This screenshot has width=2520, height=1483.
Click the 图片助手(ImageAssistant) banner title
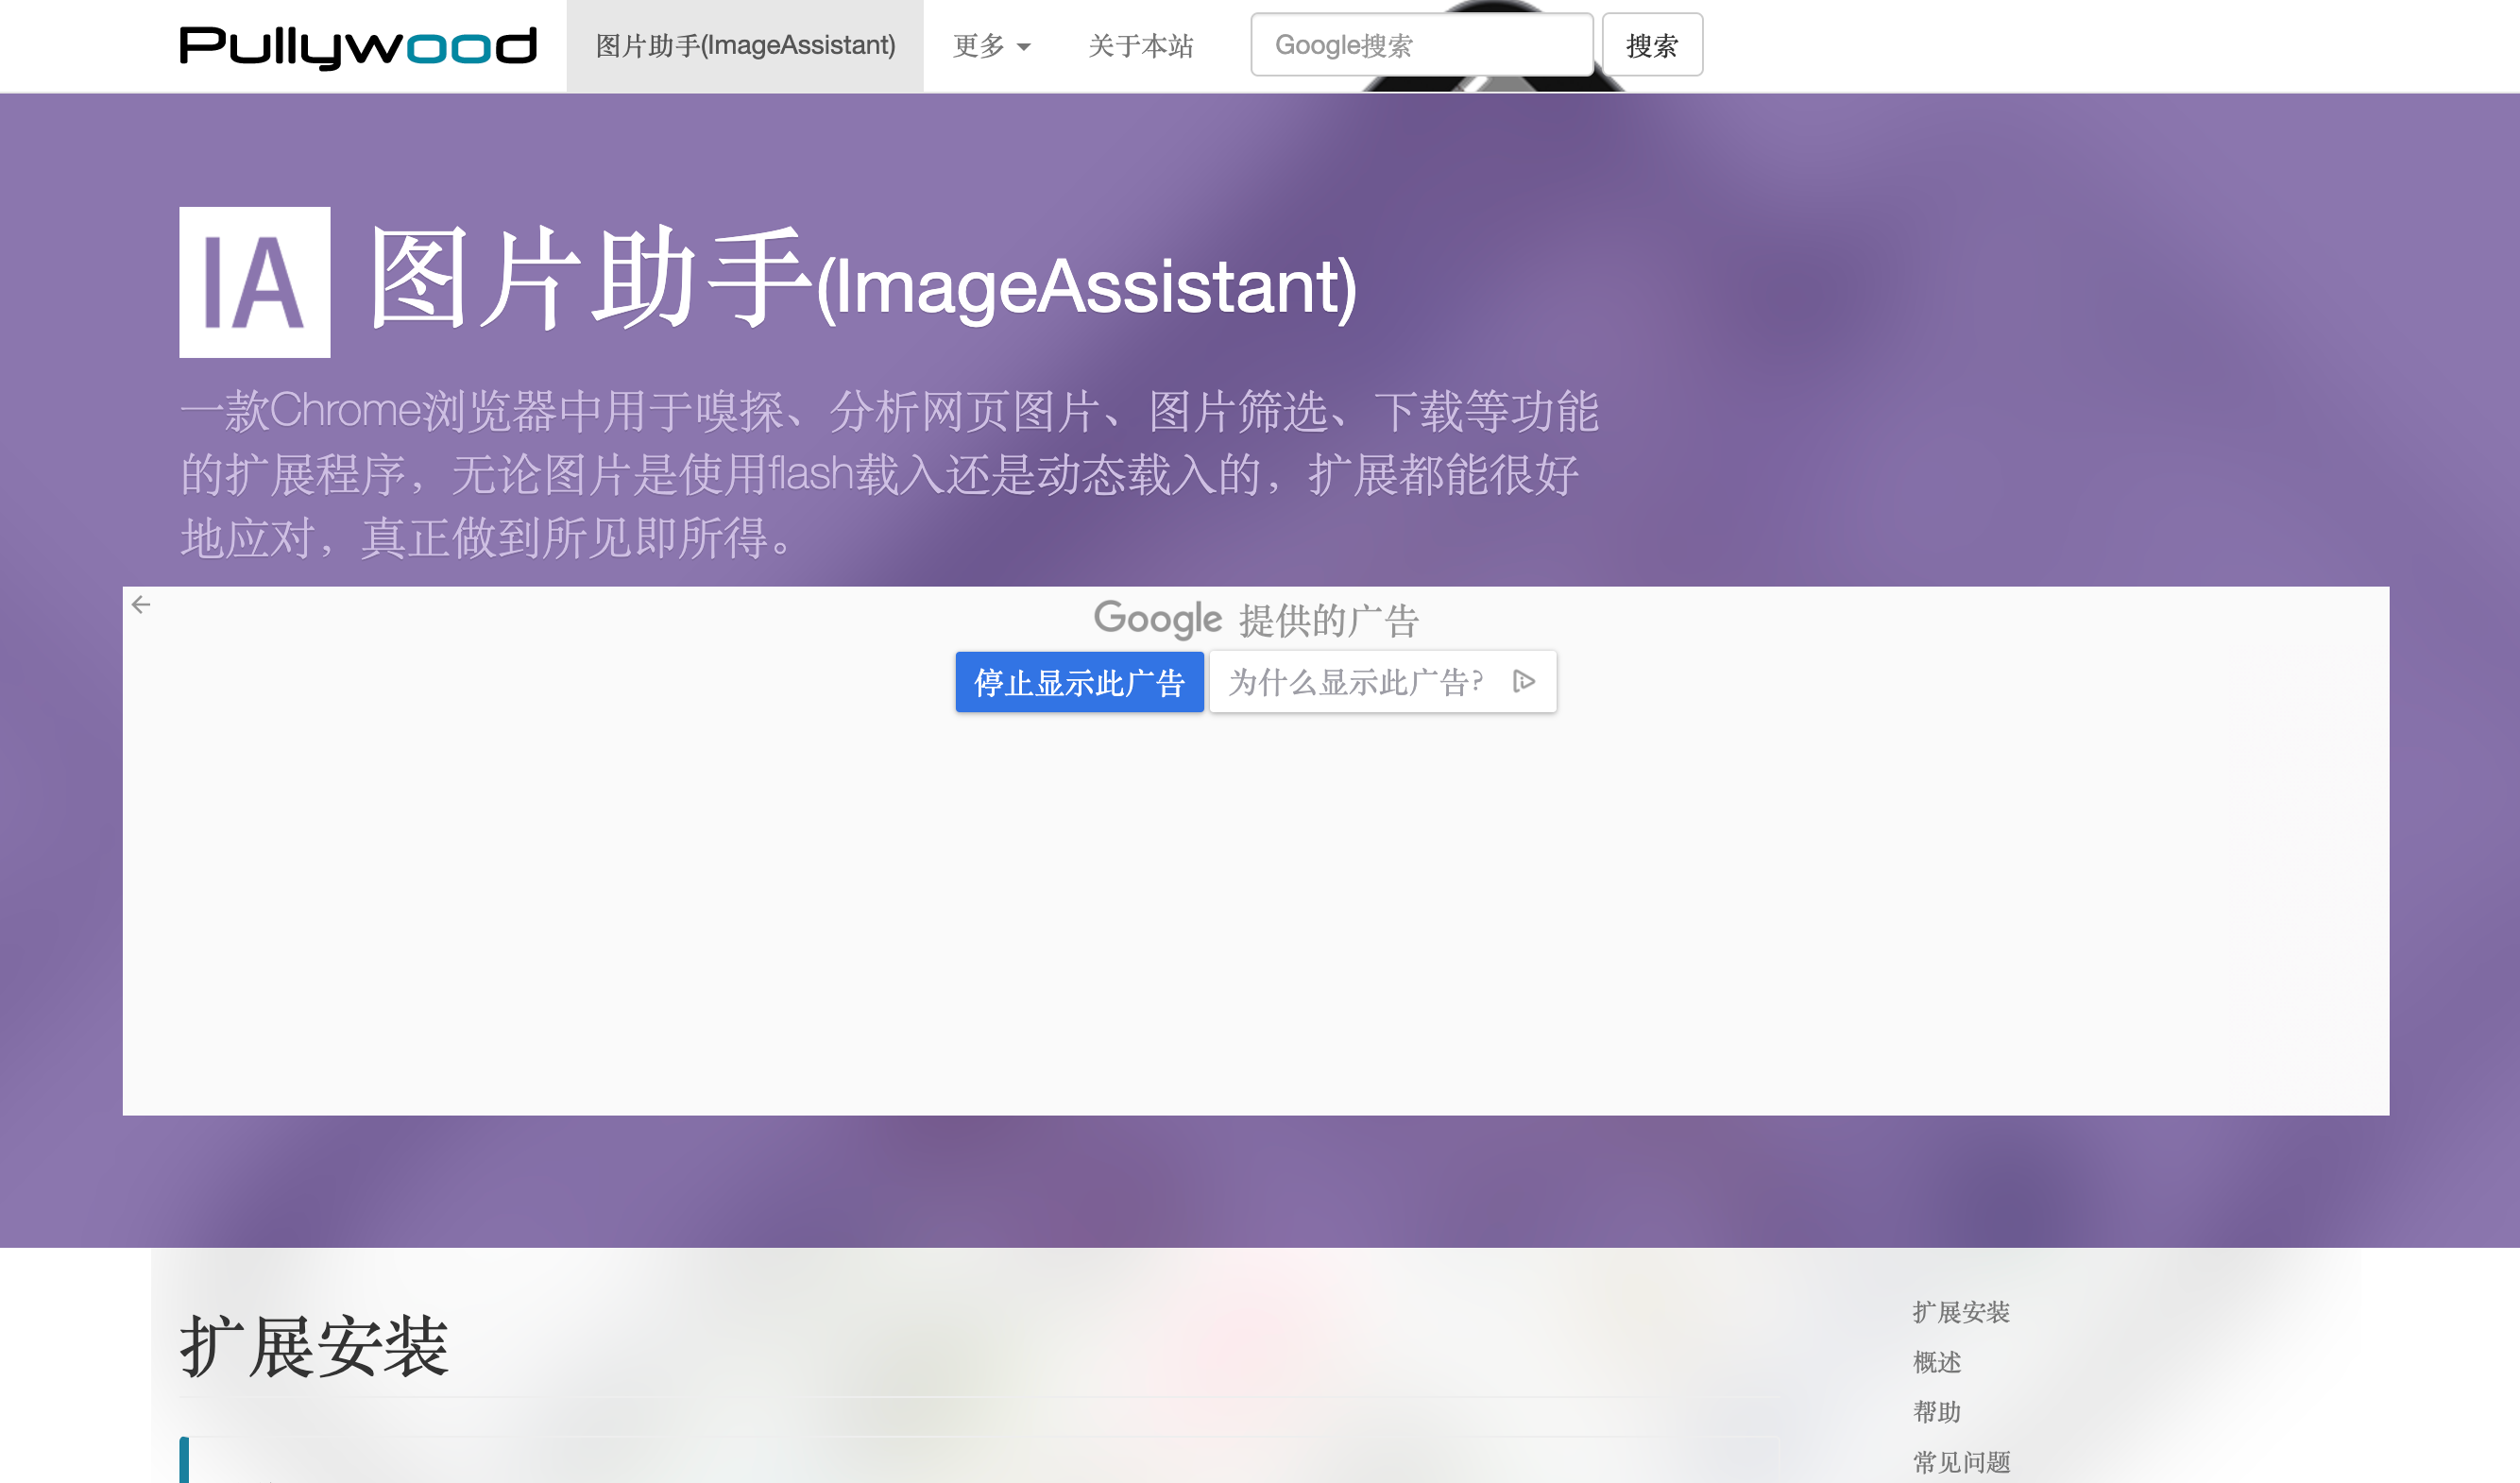point(862,280)
